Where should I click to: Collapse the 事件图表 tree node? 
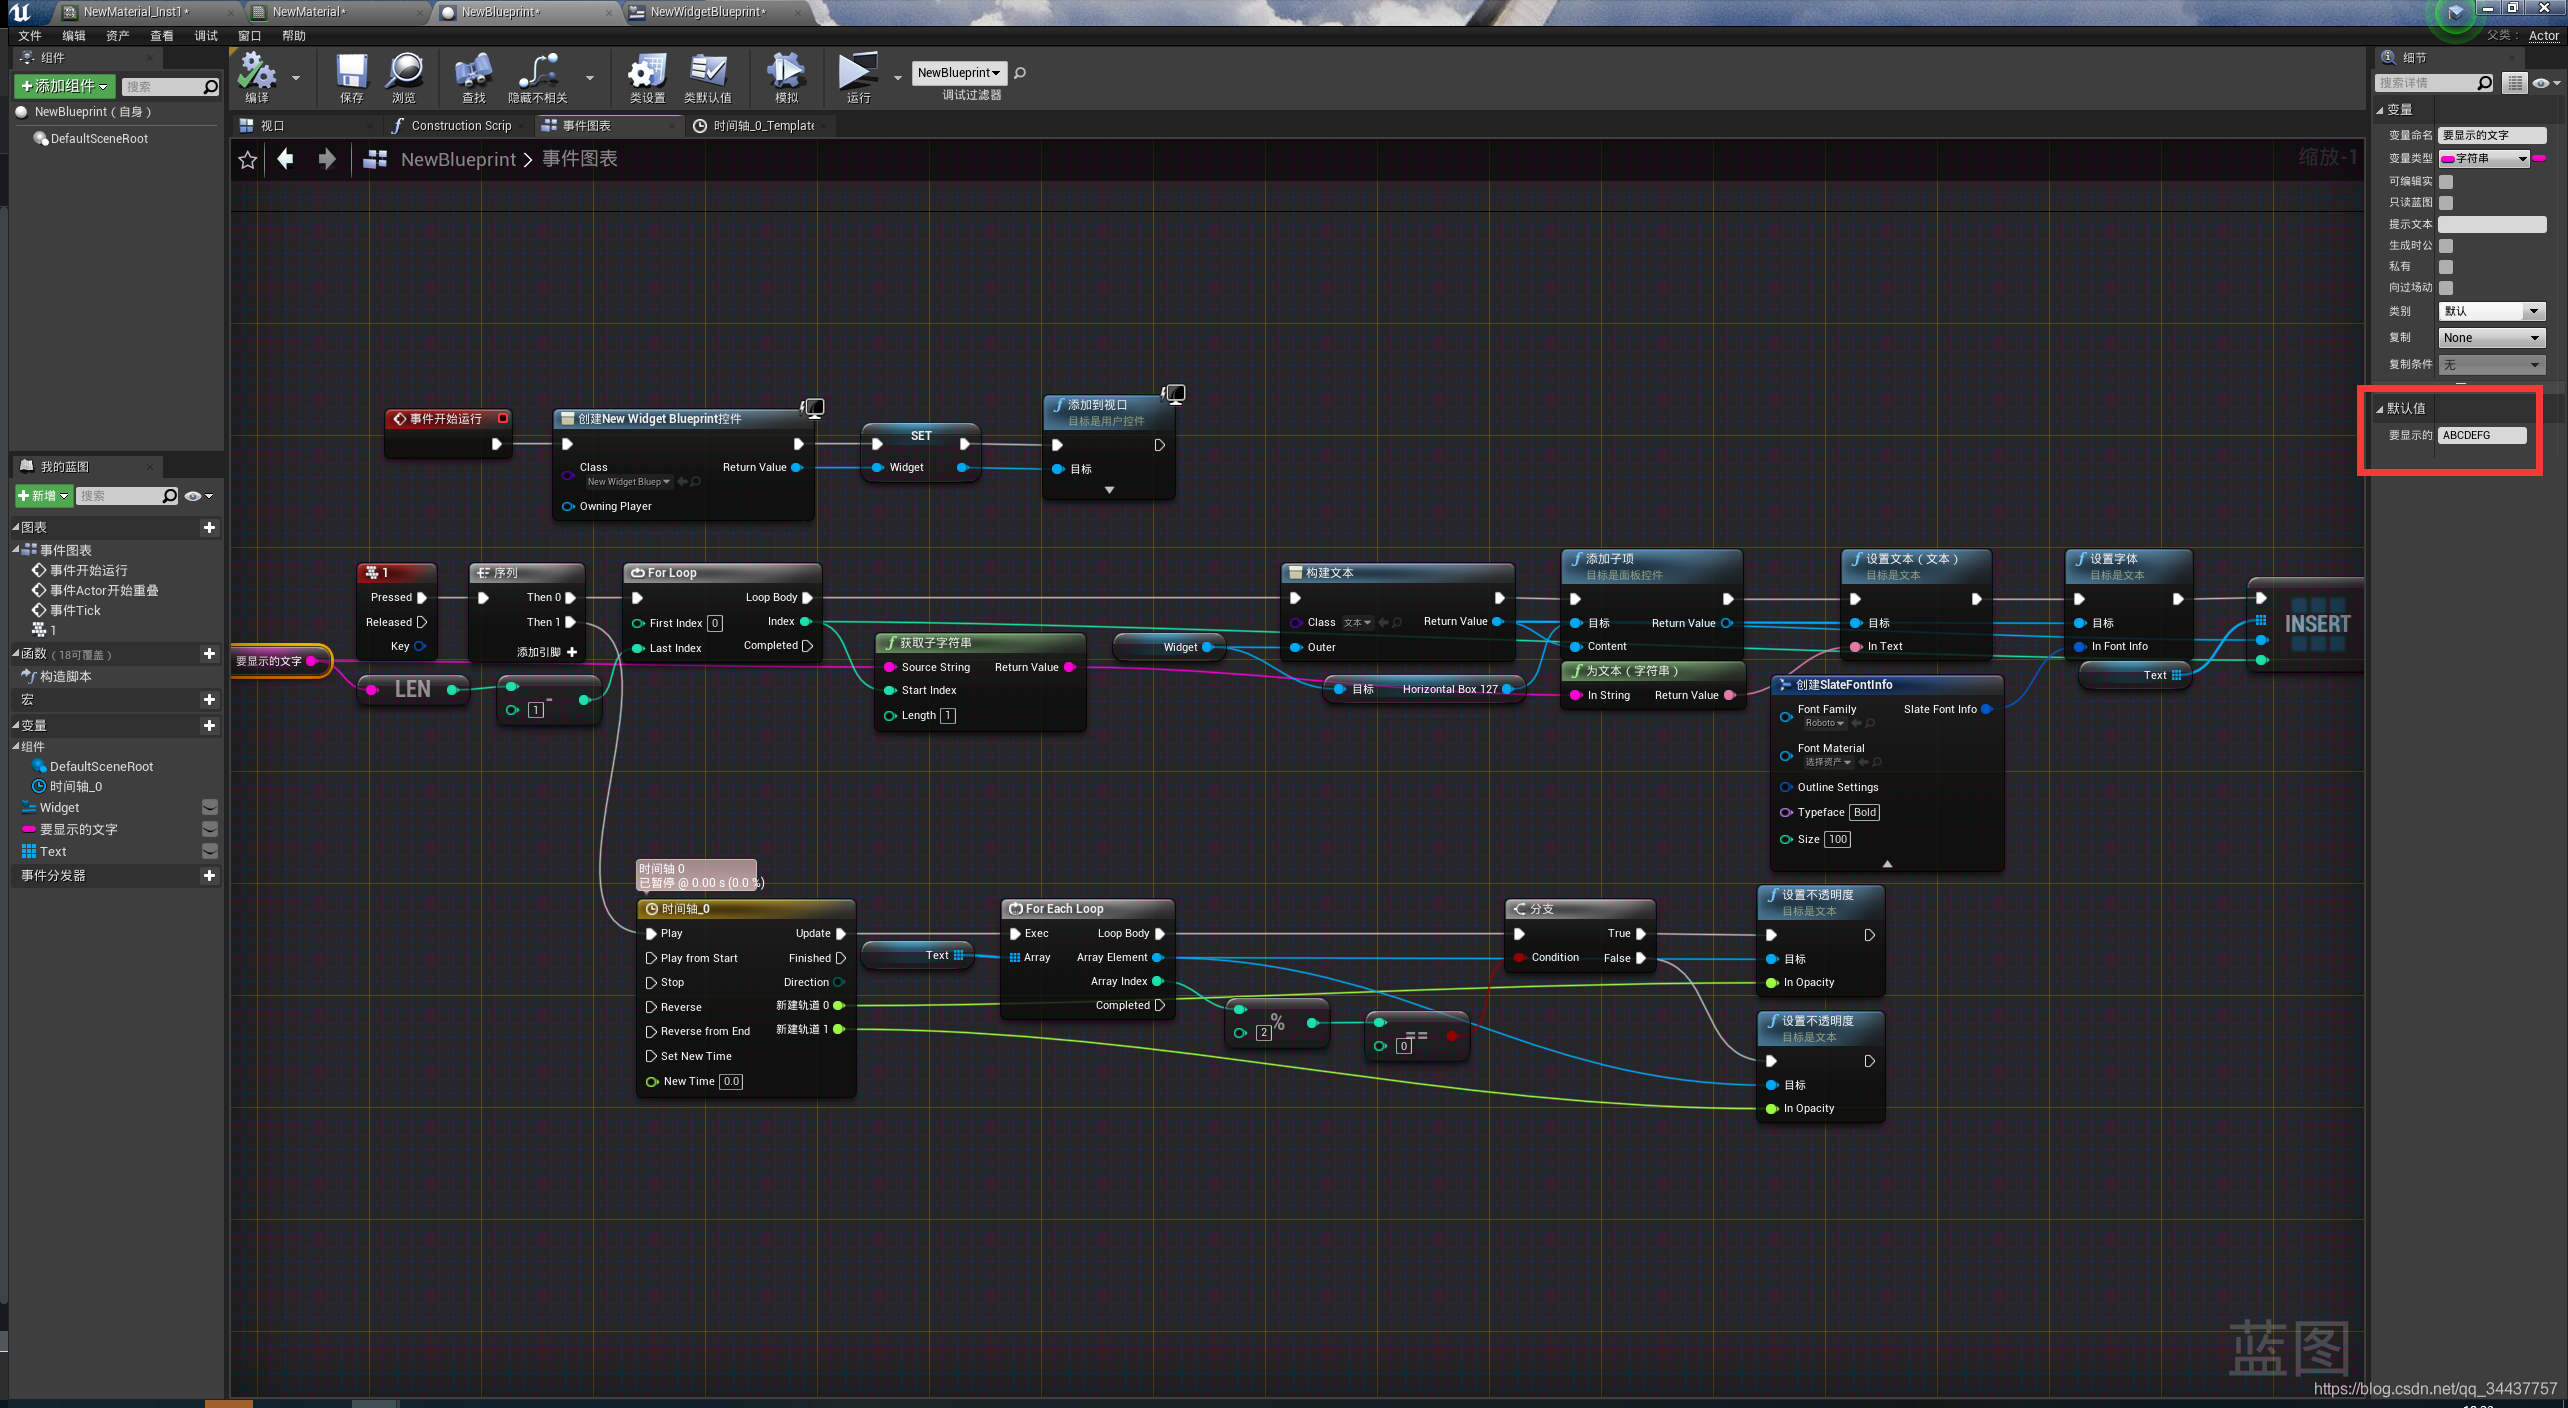[x=16, y=549]
